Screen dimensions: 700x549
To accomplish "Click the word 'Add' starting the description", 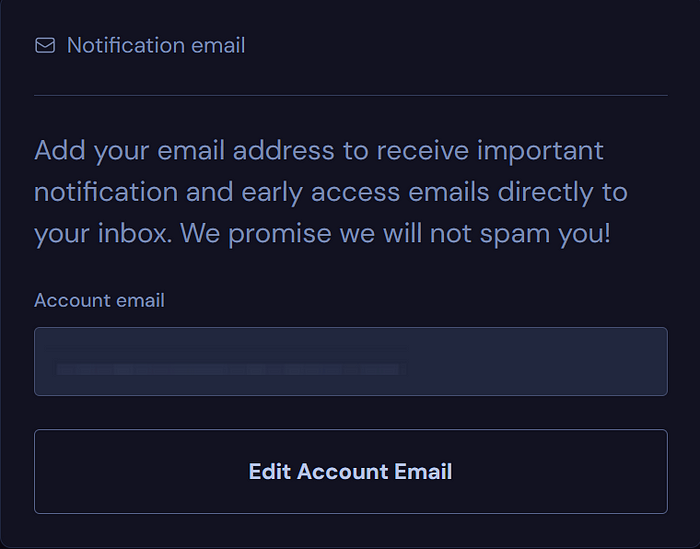I will click(x=60, y=150).
